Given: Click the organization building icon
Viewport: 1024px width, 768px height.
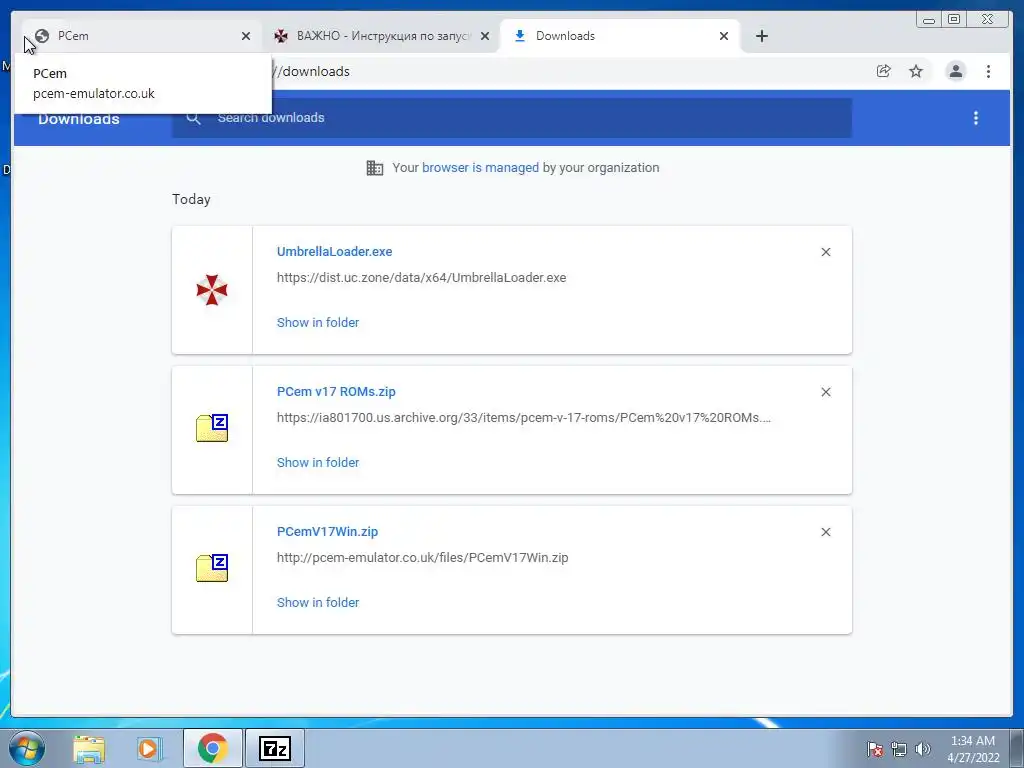Looking at the screenshot, I should (x=375, y=168).
